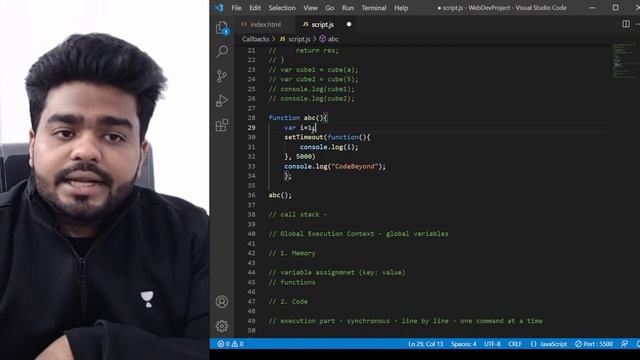
Task: Open the Manage gear icon
Action: tap(222, 326)
